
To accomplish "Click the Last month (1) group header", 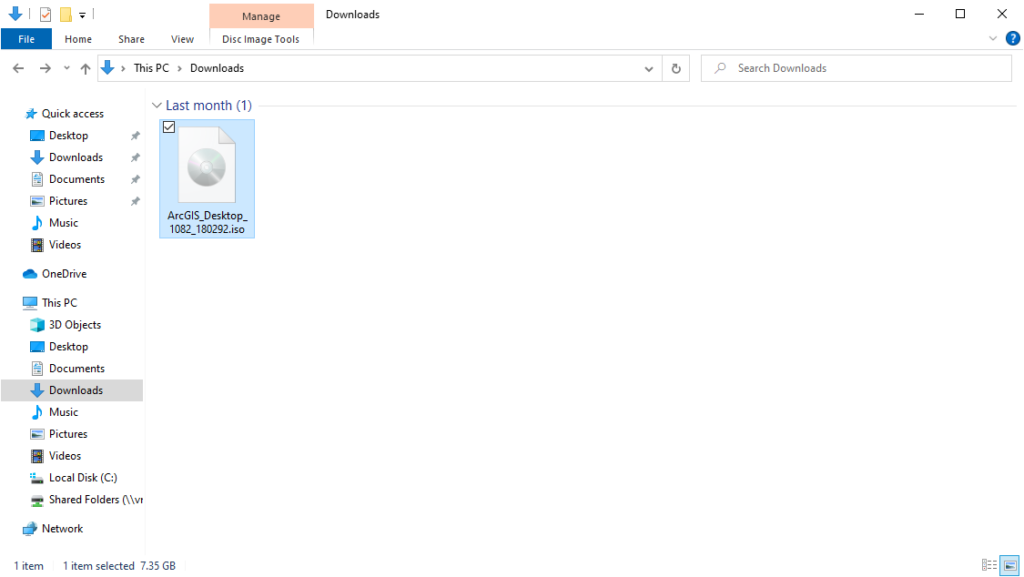I will tap(208, 105).
